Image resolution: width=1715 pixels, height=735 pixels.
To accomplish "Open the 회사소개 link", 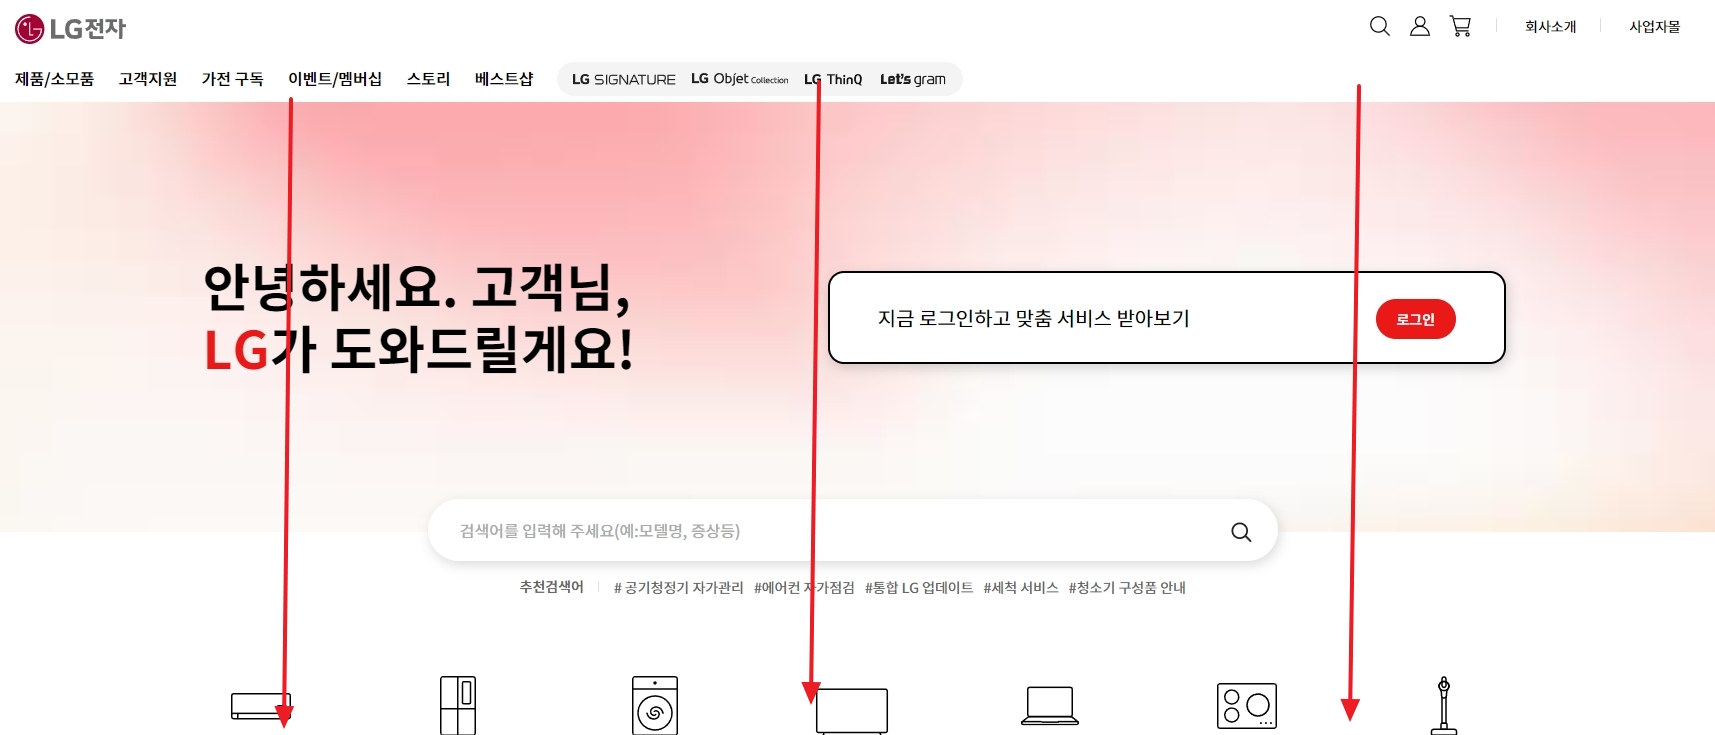I will [1551, 27].
